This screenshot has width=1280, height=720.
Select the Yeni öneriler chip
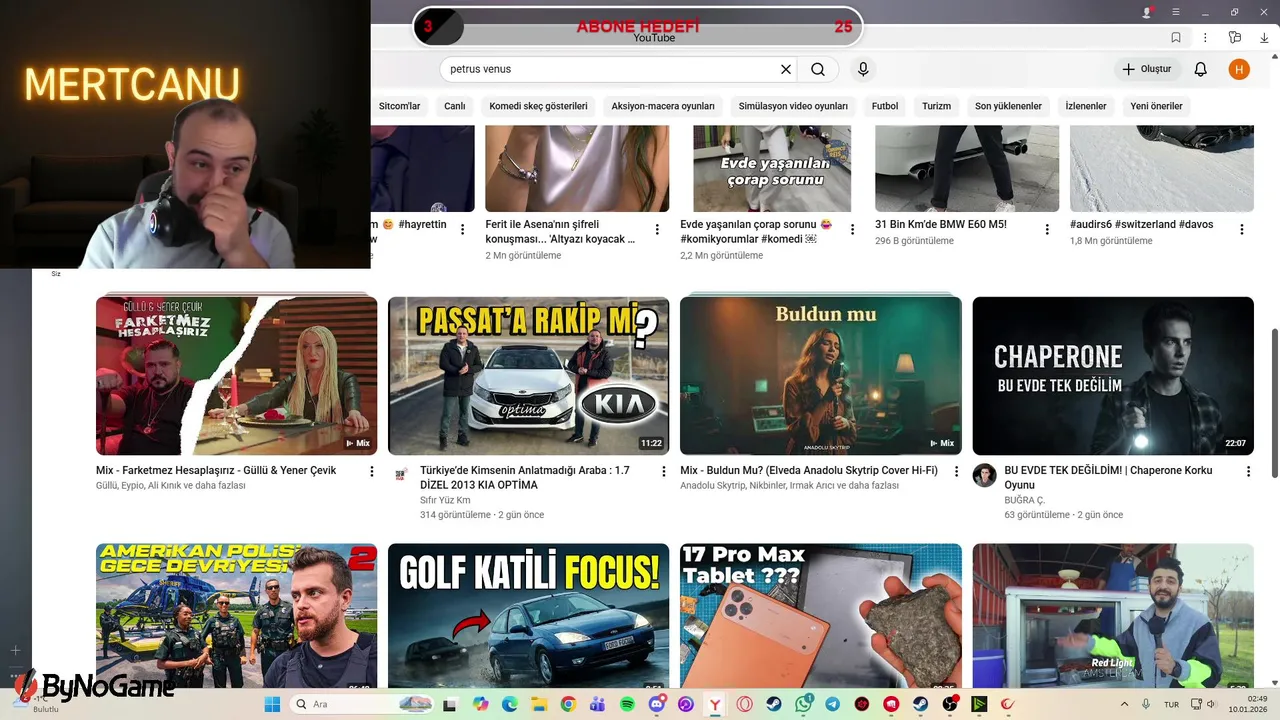[x=1156, y=106]
